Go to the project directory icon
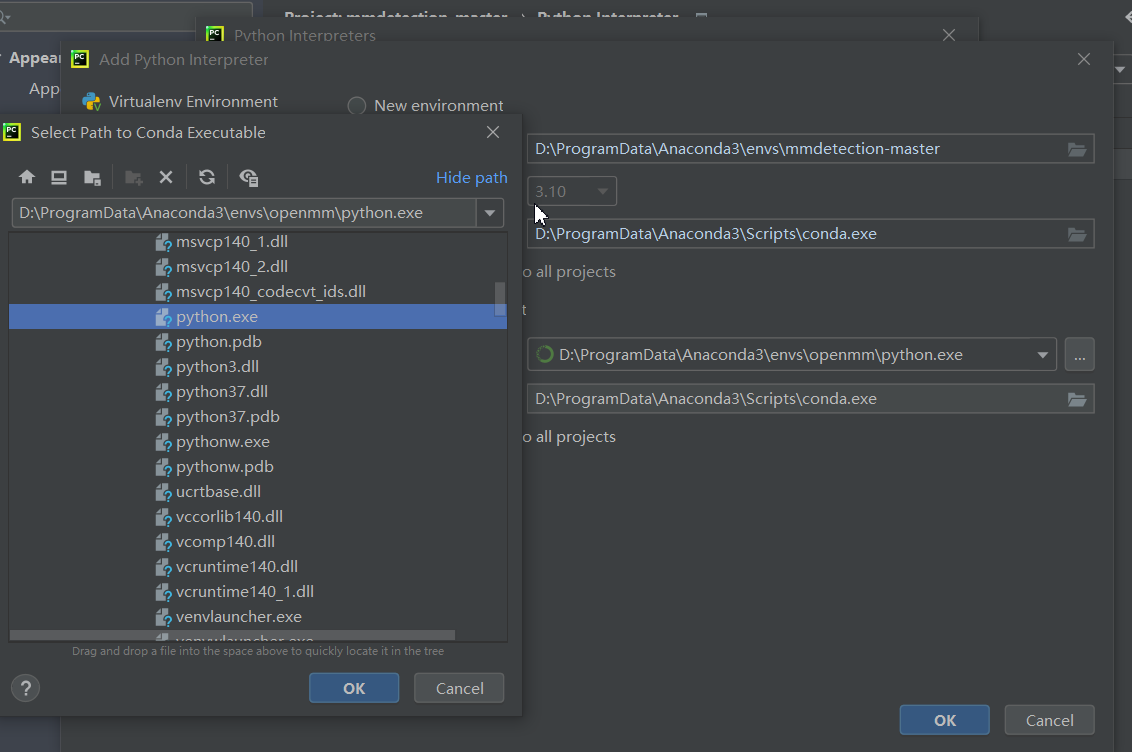The height and width of the screenshot is (752, 1132). (92, 178)
